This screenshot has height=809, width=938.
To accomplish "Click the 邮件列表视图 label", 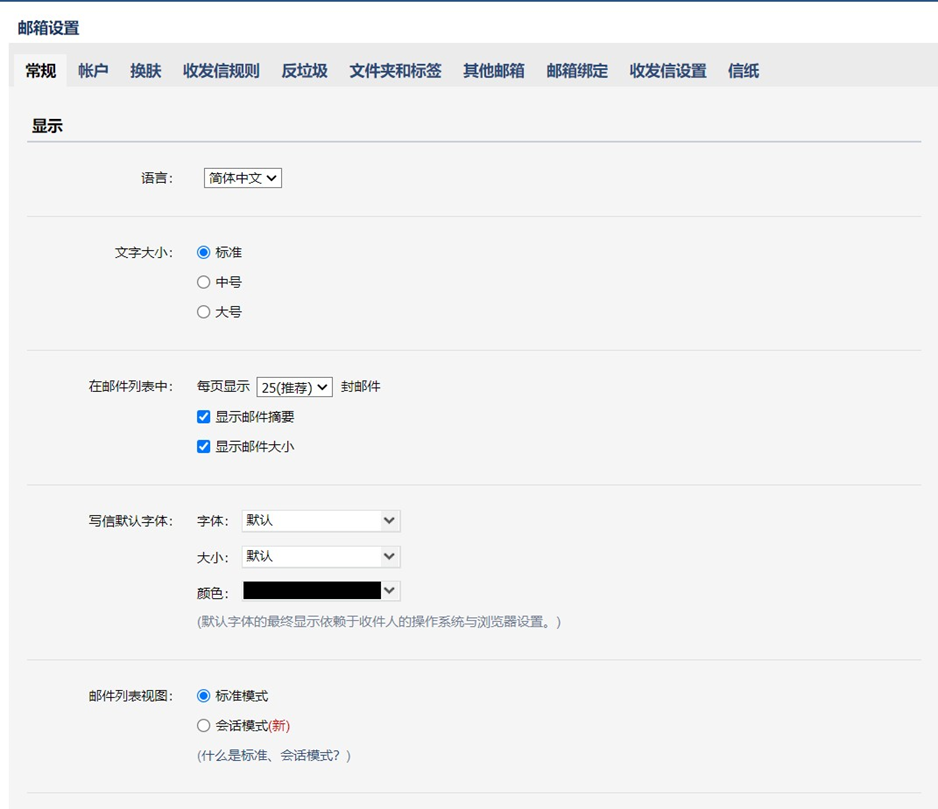I will coord(130,696).
